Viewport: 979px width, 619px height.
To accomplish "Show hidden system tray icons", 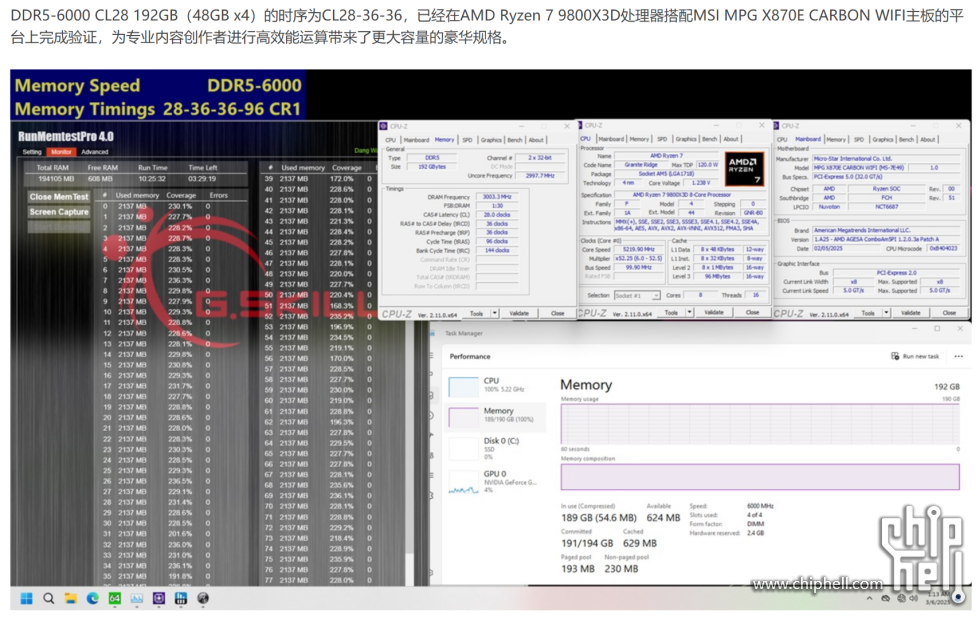I will (x=869, y=598).
